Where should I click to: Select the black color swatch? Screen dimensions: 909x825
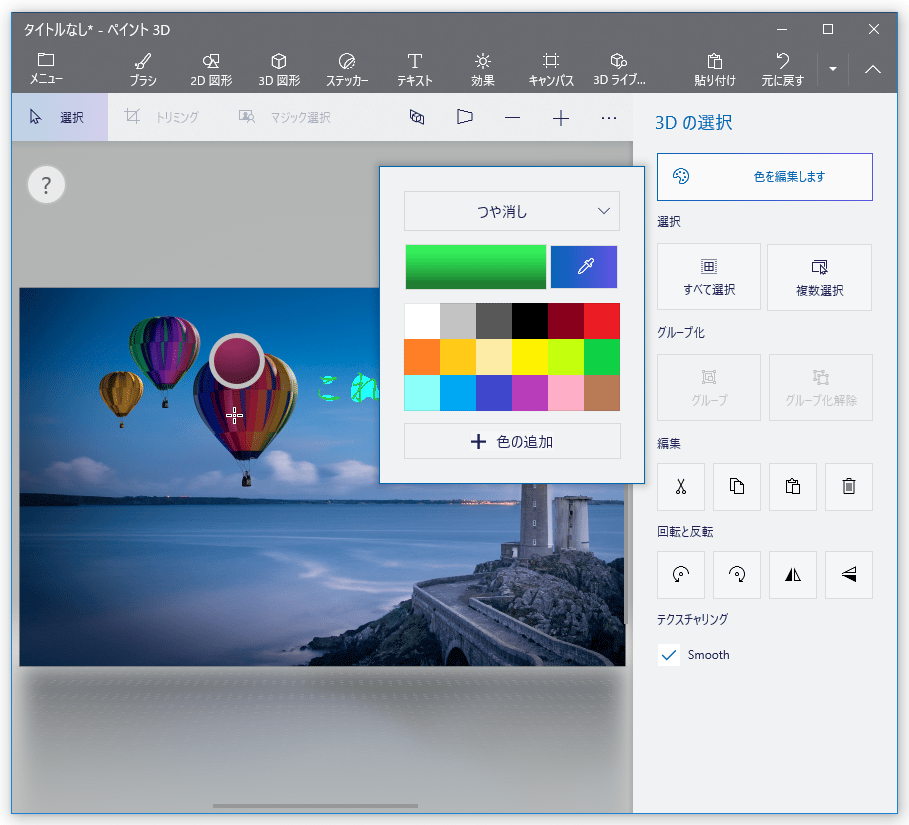[x=530, y=321]
